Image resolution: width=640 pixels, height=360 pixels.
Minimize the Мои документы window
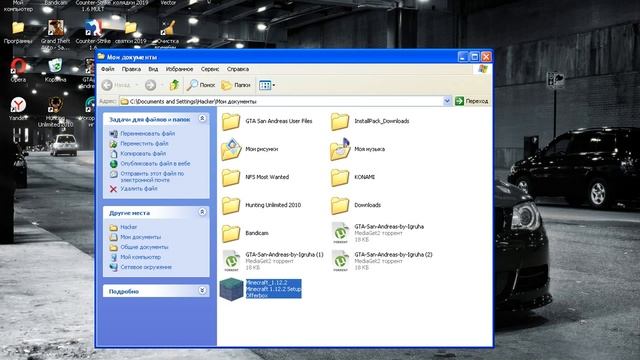(x=462, y=57)
